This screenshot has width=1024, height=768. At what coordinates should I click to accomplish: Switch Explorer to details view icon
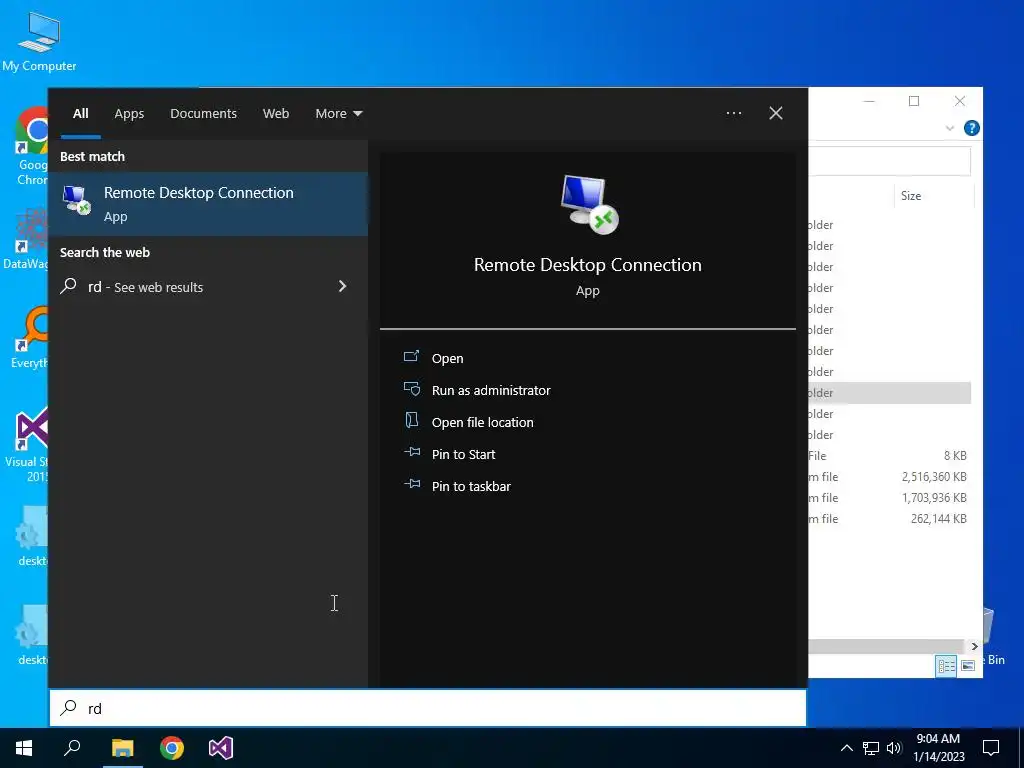pyautogui.click(x=946, y=665)
